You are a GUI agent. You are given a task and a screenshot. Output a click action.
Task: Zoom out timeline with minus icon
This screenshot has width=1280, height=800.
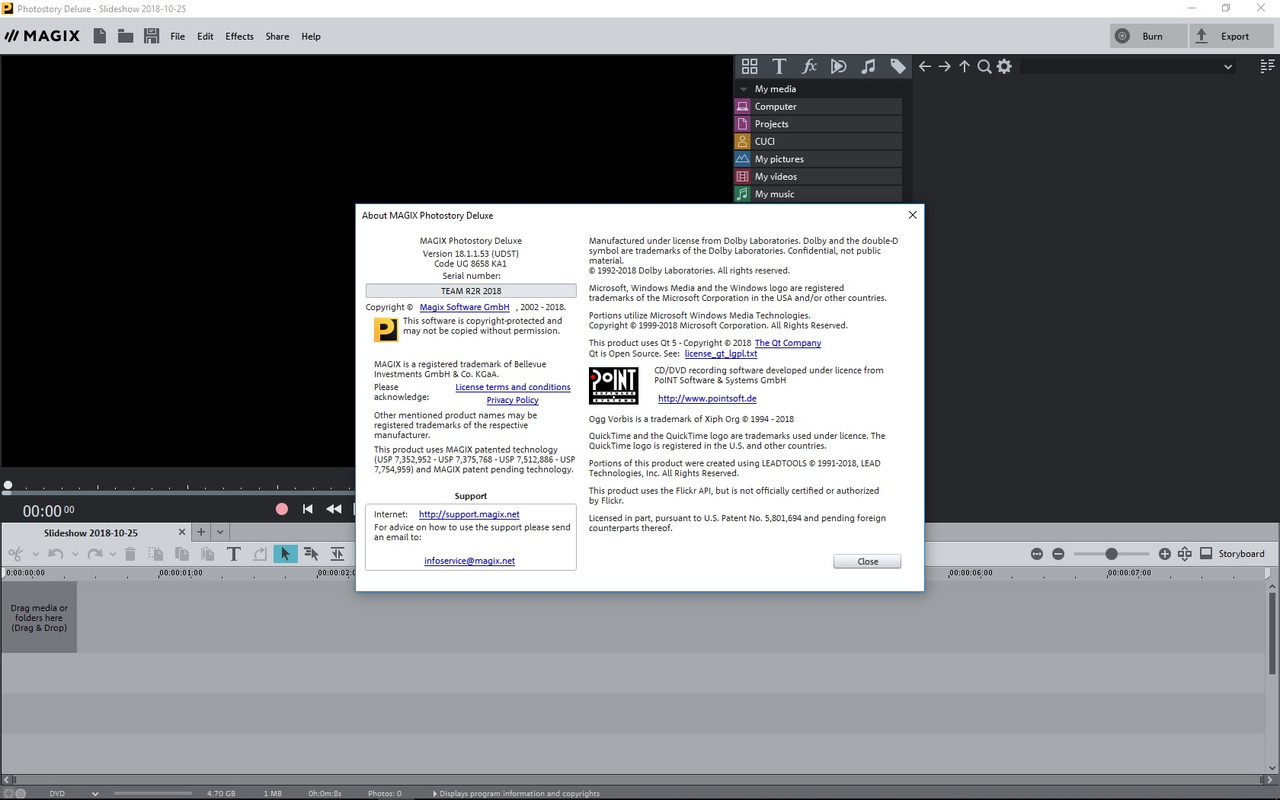[1058, 553]
